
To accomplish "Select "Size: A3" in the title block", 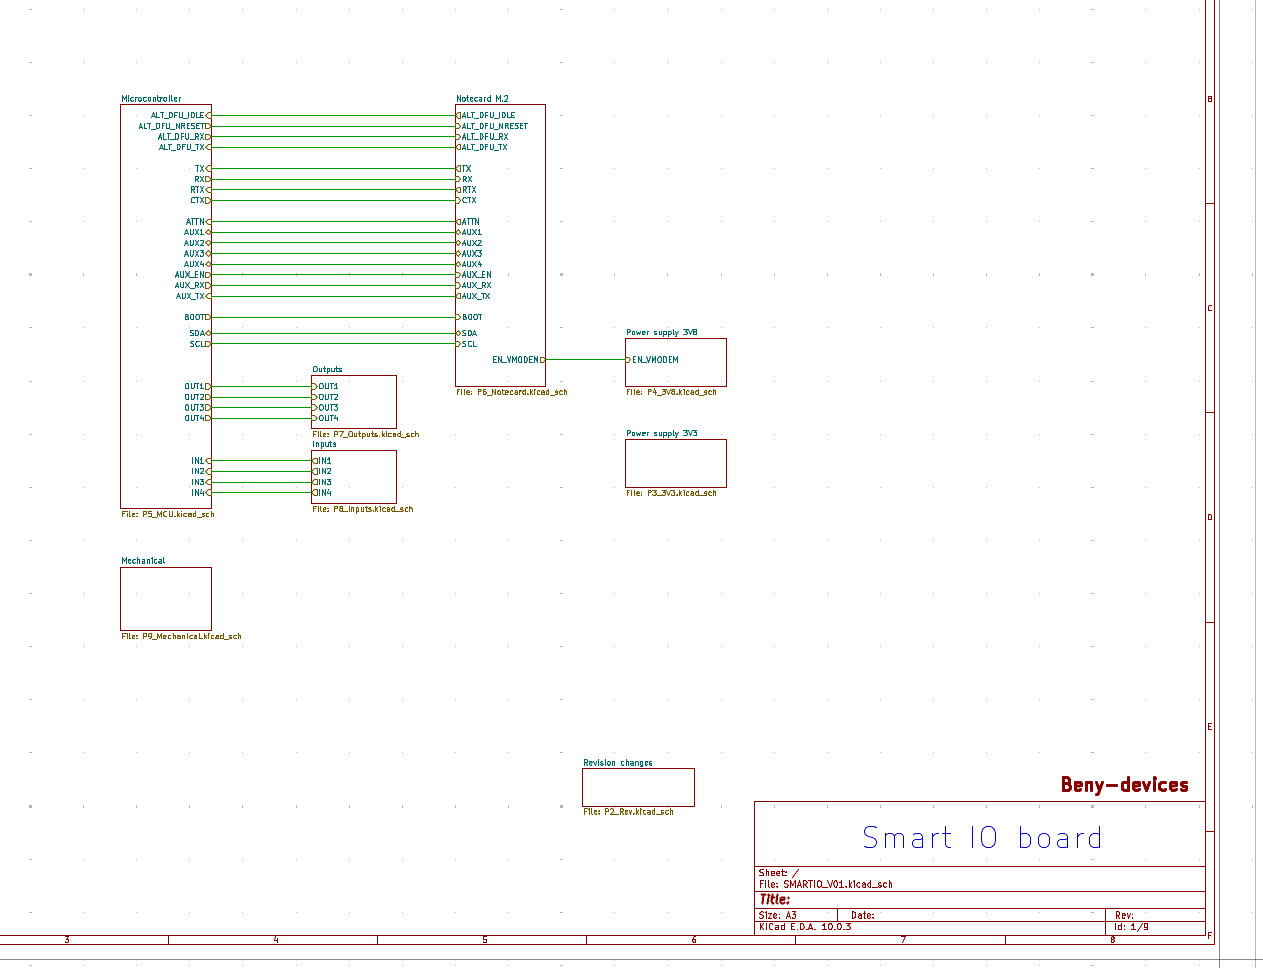I will coord(778,916).
